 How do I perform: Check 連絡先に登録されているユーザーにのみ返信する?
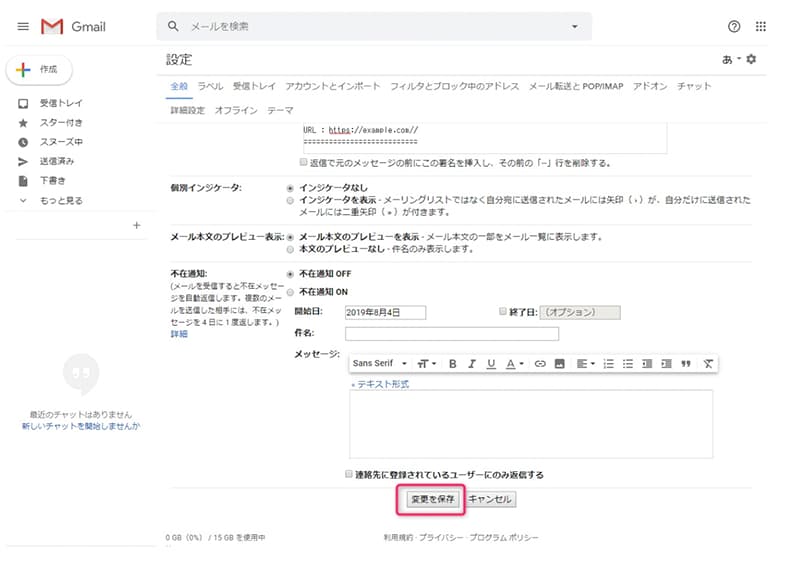pyautogui.click(x=349, y=474)
